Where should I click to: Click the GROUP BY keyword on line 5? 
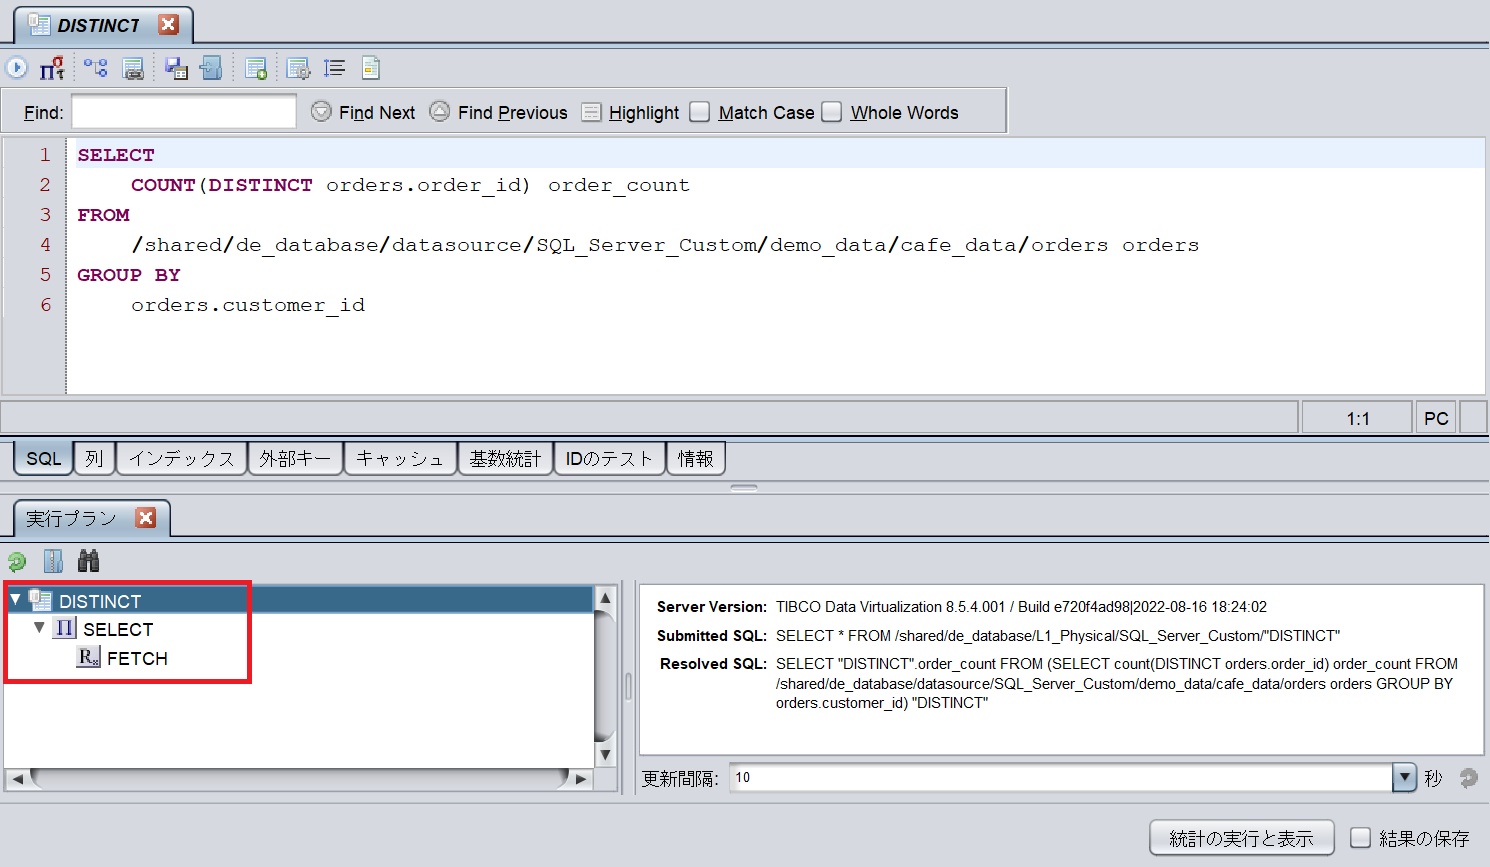pyautogui.click(x=129, y=275)
